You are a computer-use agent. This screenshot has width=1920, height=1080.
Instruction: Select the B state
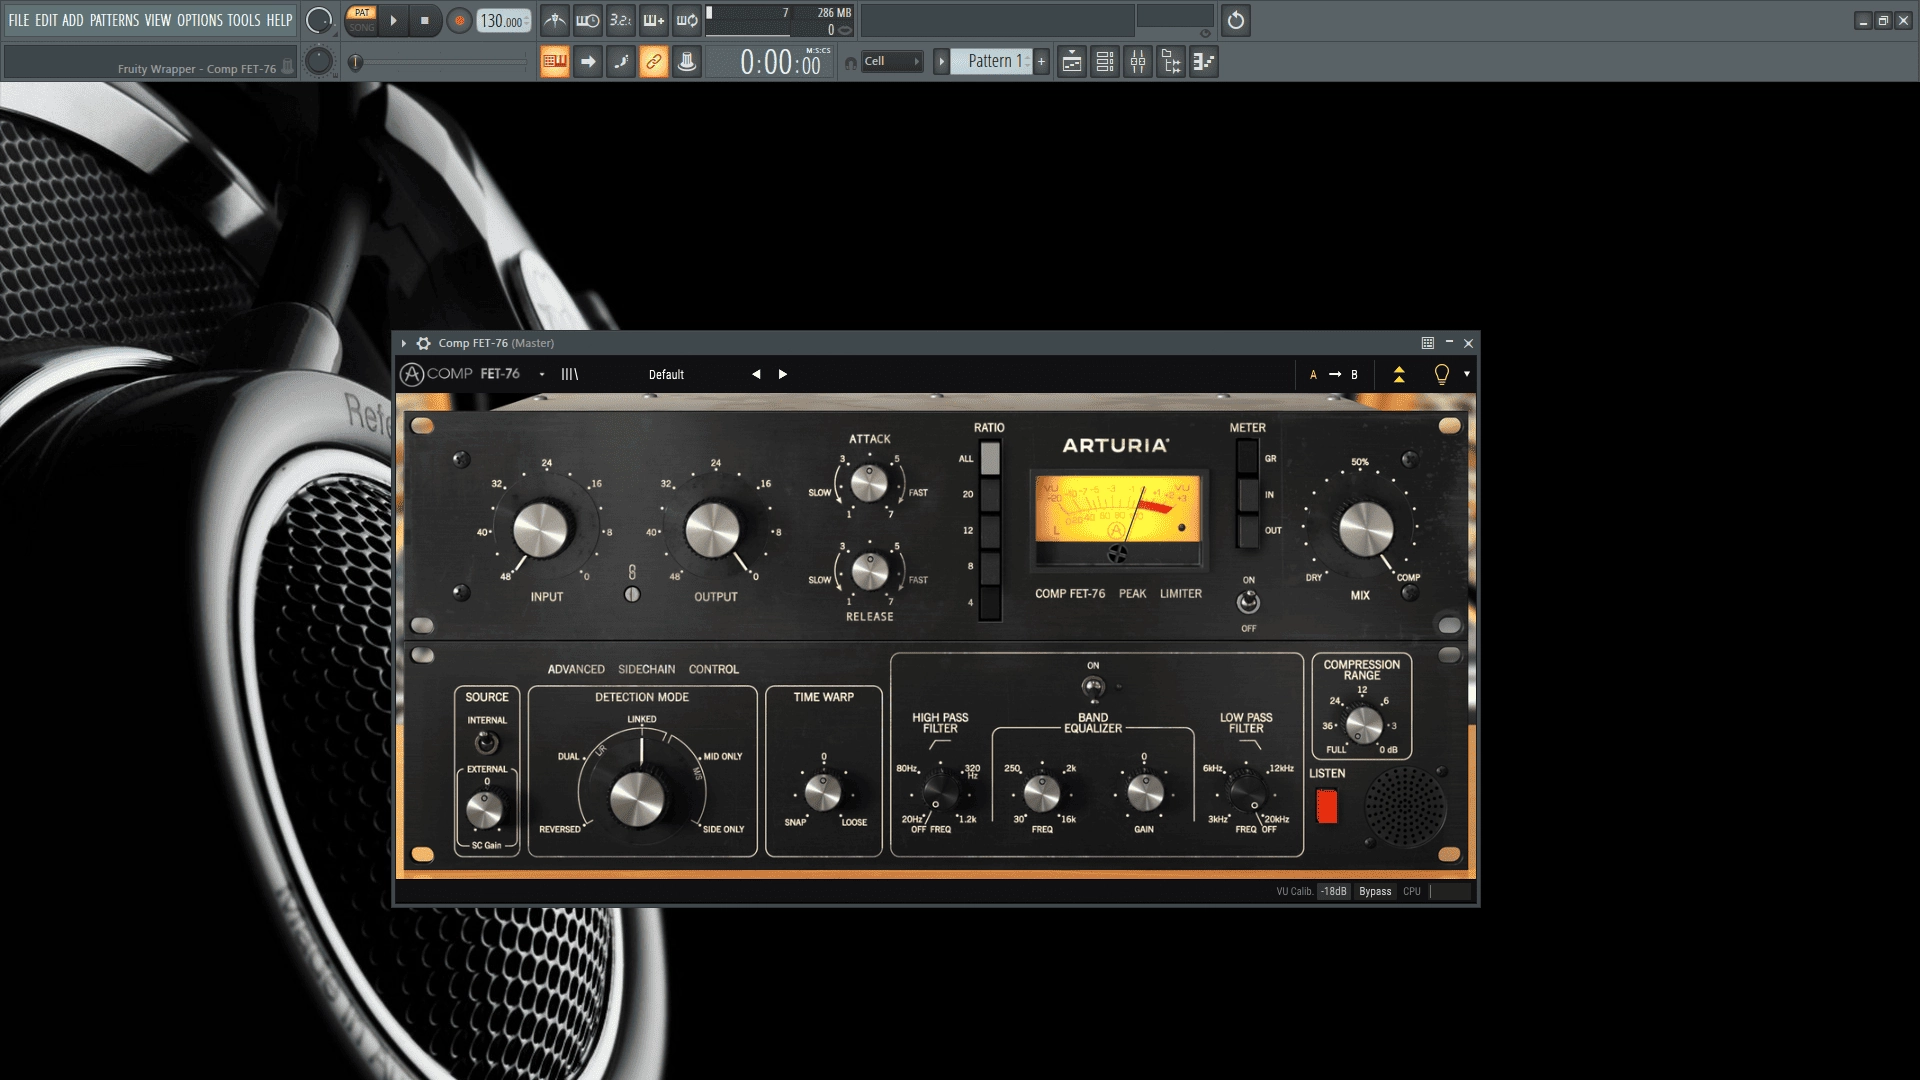pyautogui.click(x=1355, y=375)
